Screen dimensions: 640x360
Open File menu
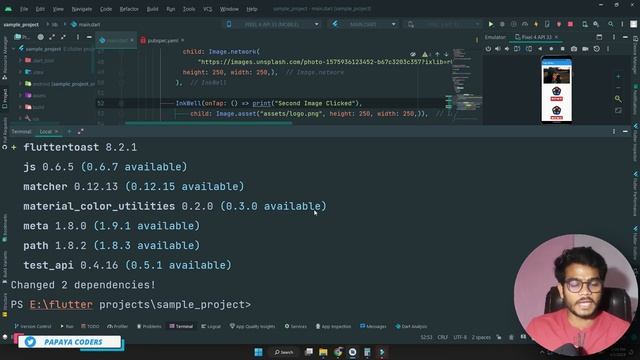(24, 9)
